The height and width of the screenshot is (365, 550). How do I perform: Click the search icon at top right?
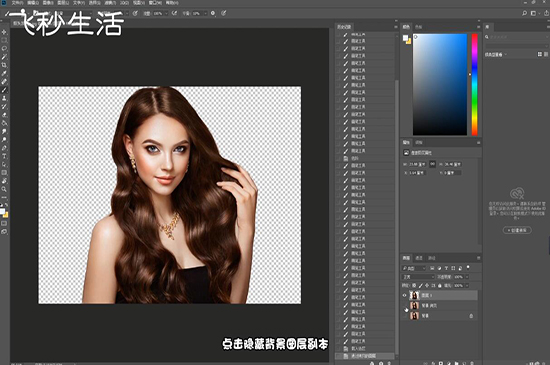[524, 13]
